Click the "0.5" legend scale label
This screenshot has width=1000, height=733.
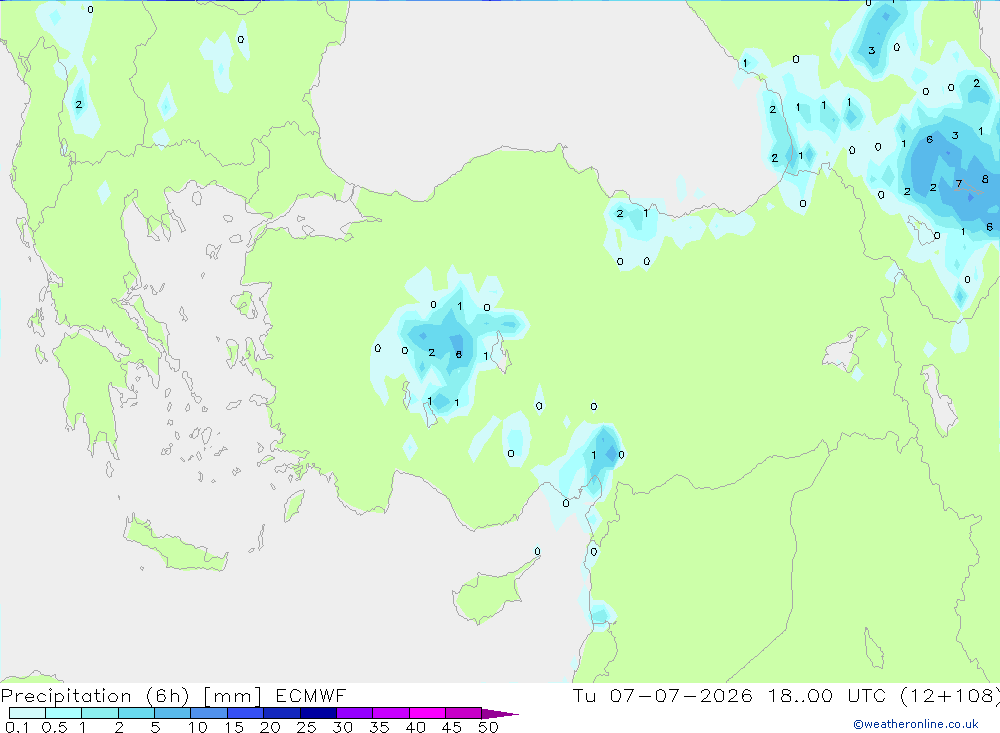pos(54,727)
